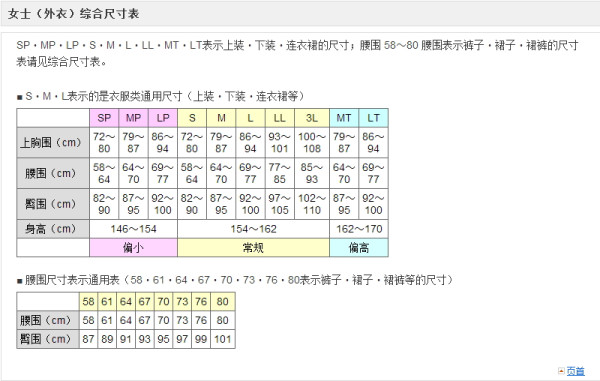The image size is (600, 381).
Task: Select the L size column header
Action: pyautogui.click(x=250, y=118)
